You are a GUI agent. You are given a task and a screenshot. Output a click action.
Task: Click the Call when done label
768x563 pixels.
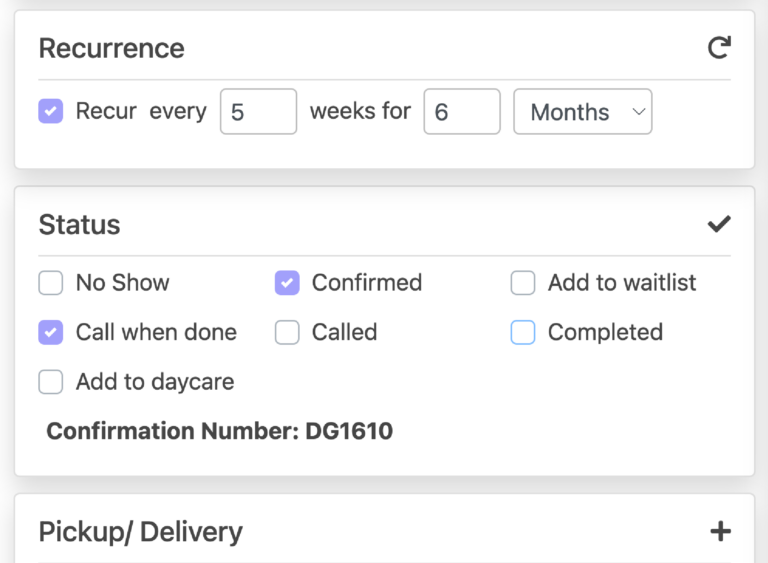tap(156, 332)
